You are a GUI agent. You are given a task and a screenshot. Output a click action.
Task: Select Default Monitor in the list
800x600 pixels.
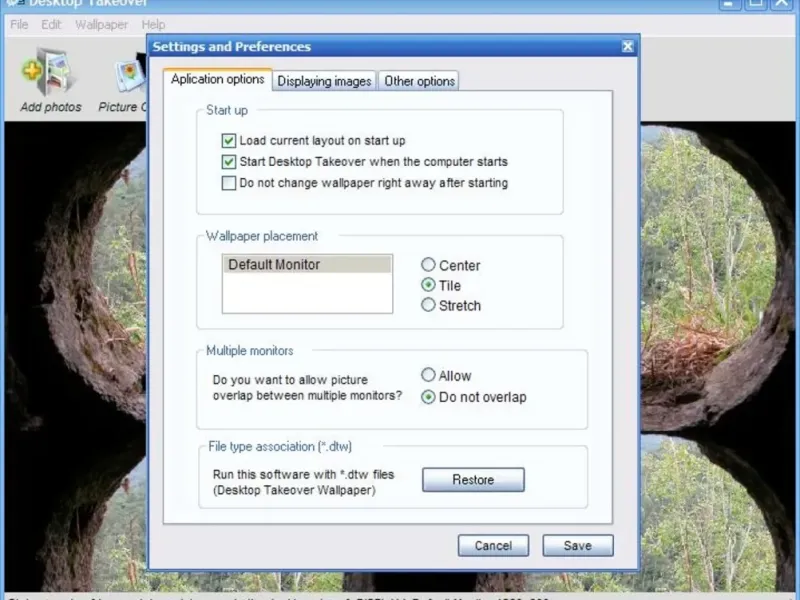pyautogui.click(x=307, y=264)
